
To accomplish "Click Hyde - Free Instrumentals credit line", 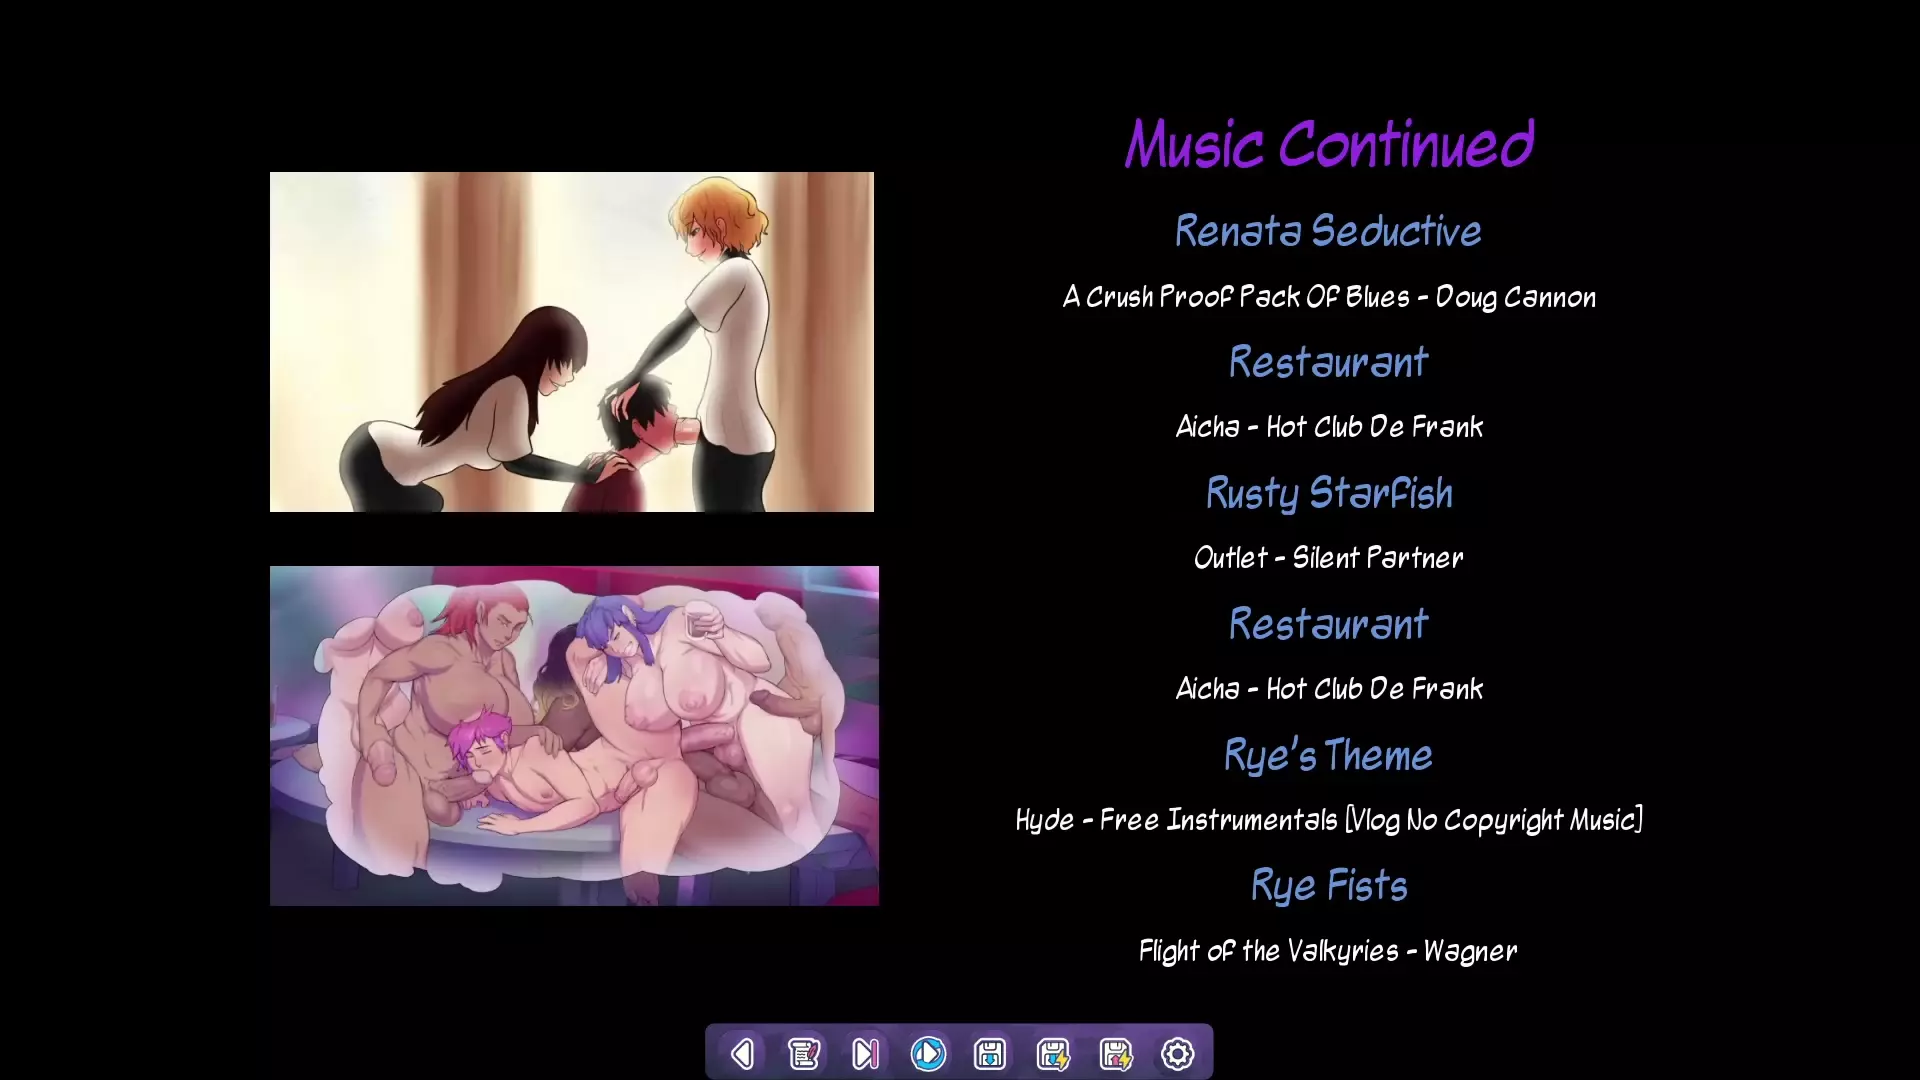I will (1328, 820).
